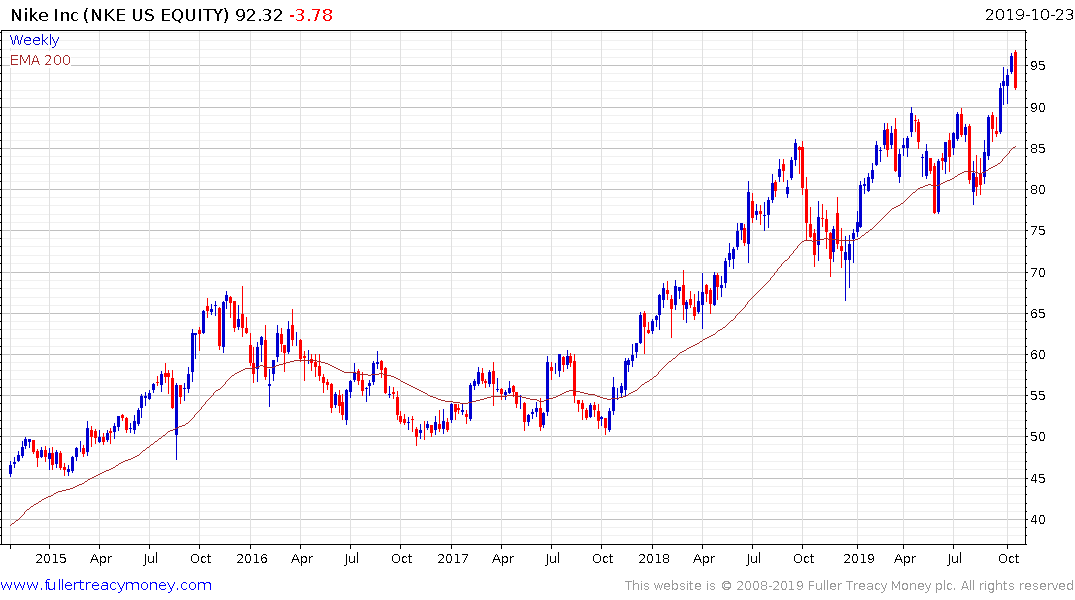Click the 65 price axis label
Screen dimensions: 1075x600
1037,314
